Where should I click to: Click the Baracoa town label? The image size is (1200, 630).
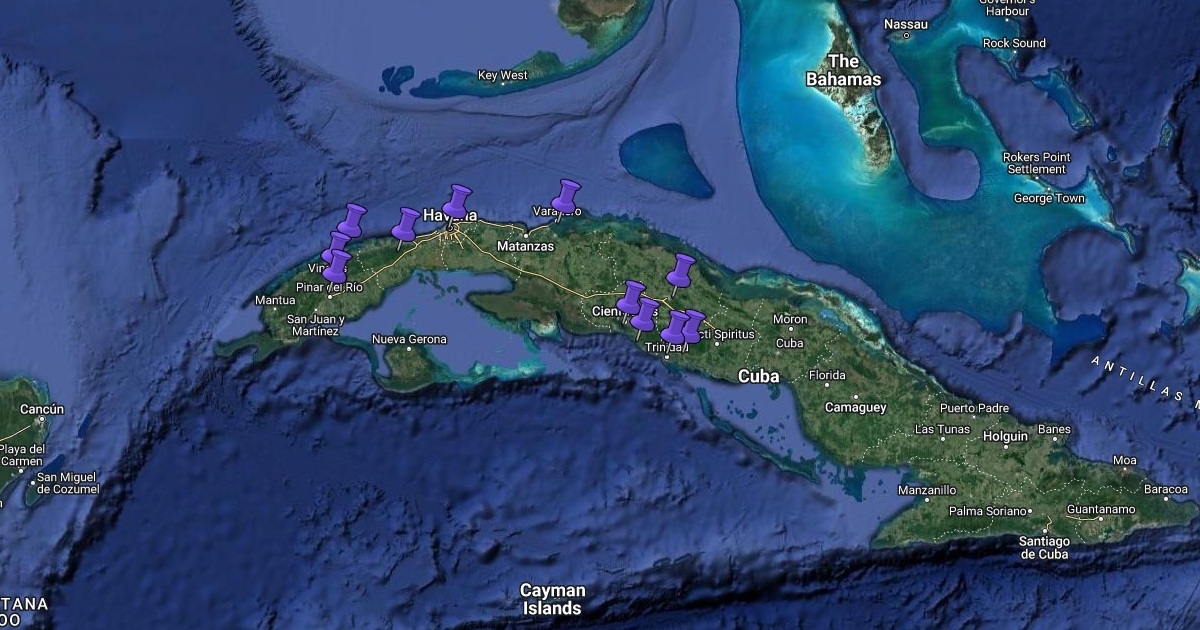tap(1165, 490)
